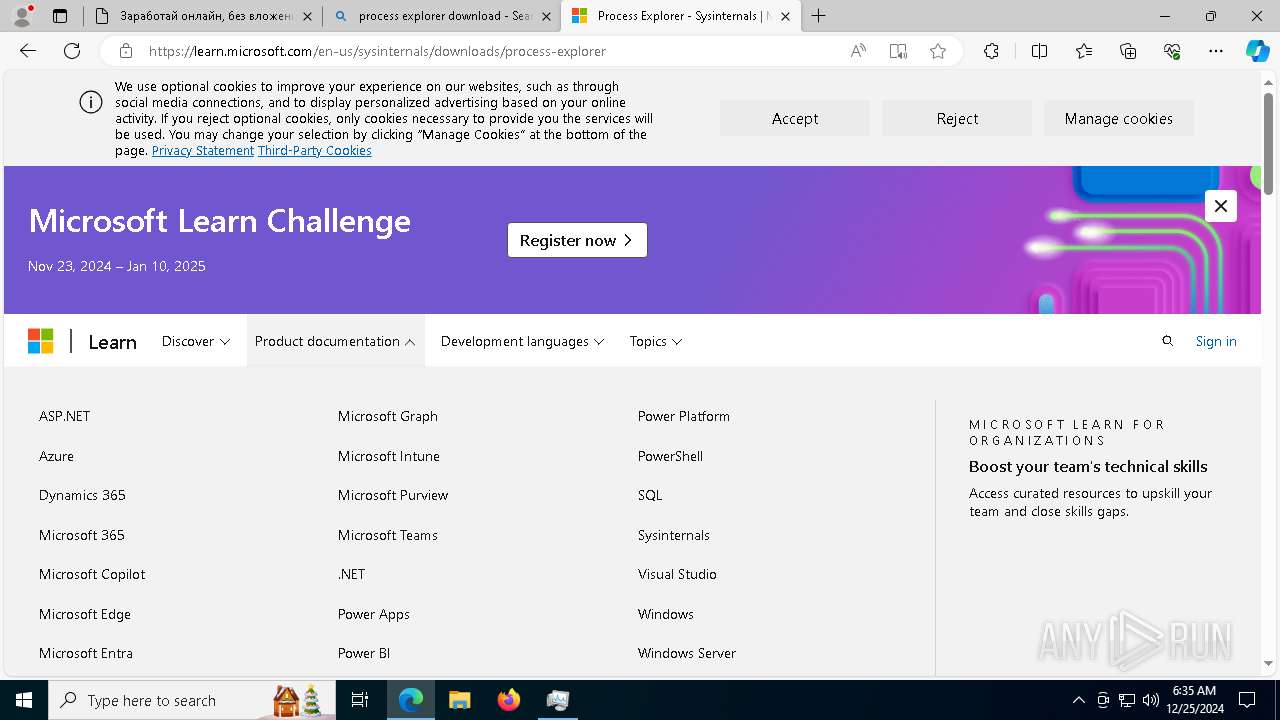The image size is (1280, 720).
Task: Open Windows Server documentation link
Action: pos(687,653)
